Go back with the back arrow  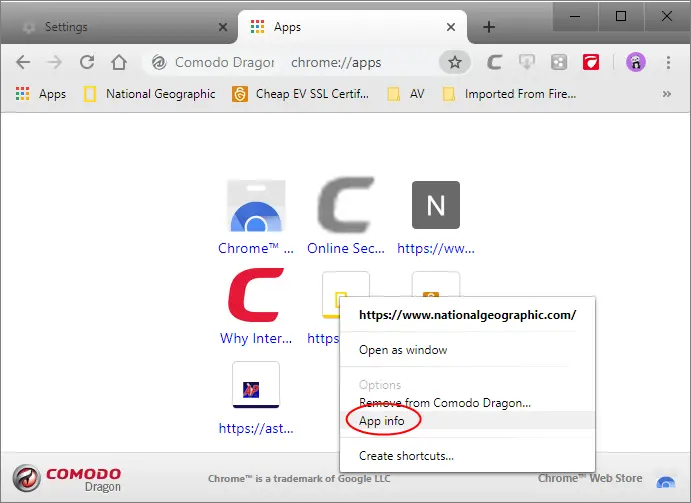pos(23,62)
